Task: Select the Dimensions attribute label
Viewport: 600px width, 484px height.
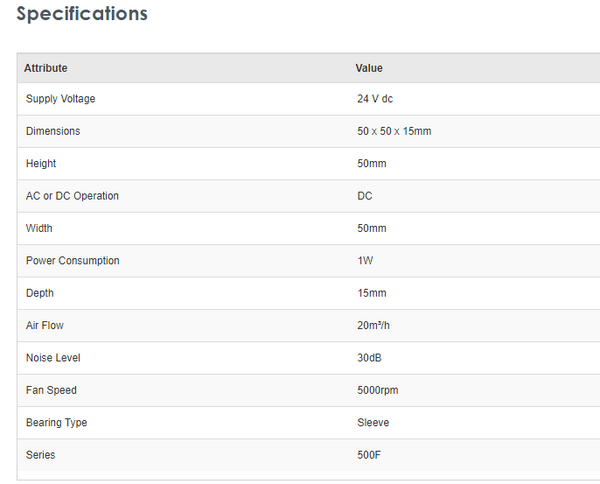Action: [x=53, y=131]
